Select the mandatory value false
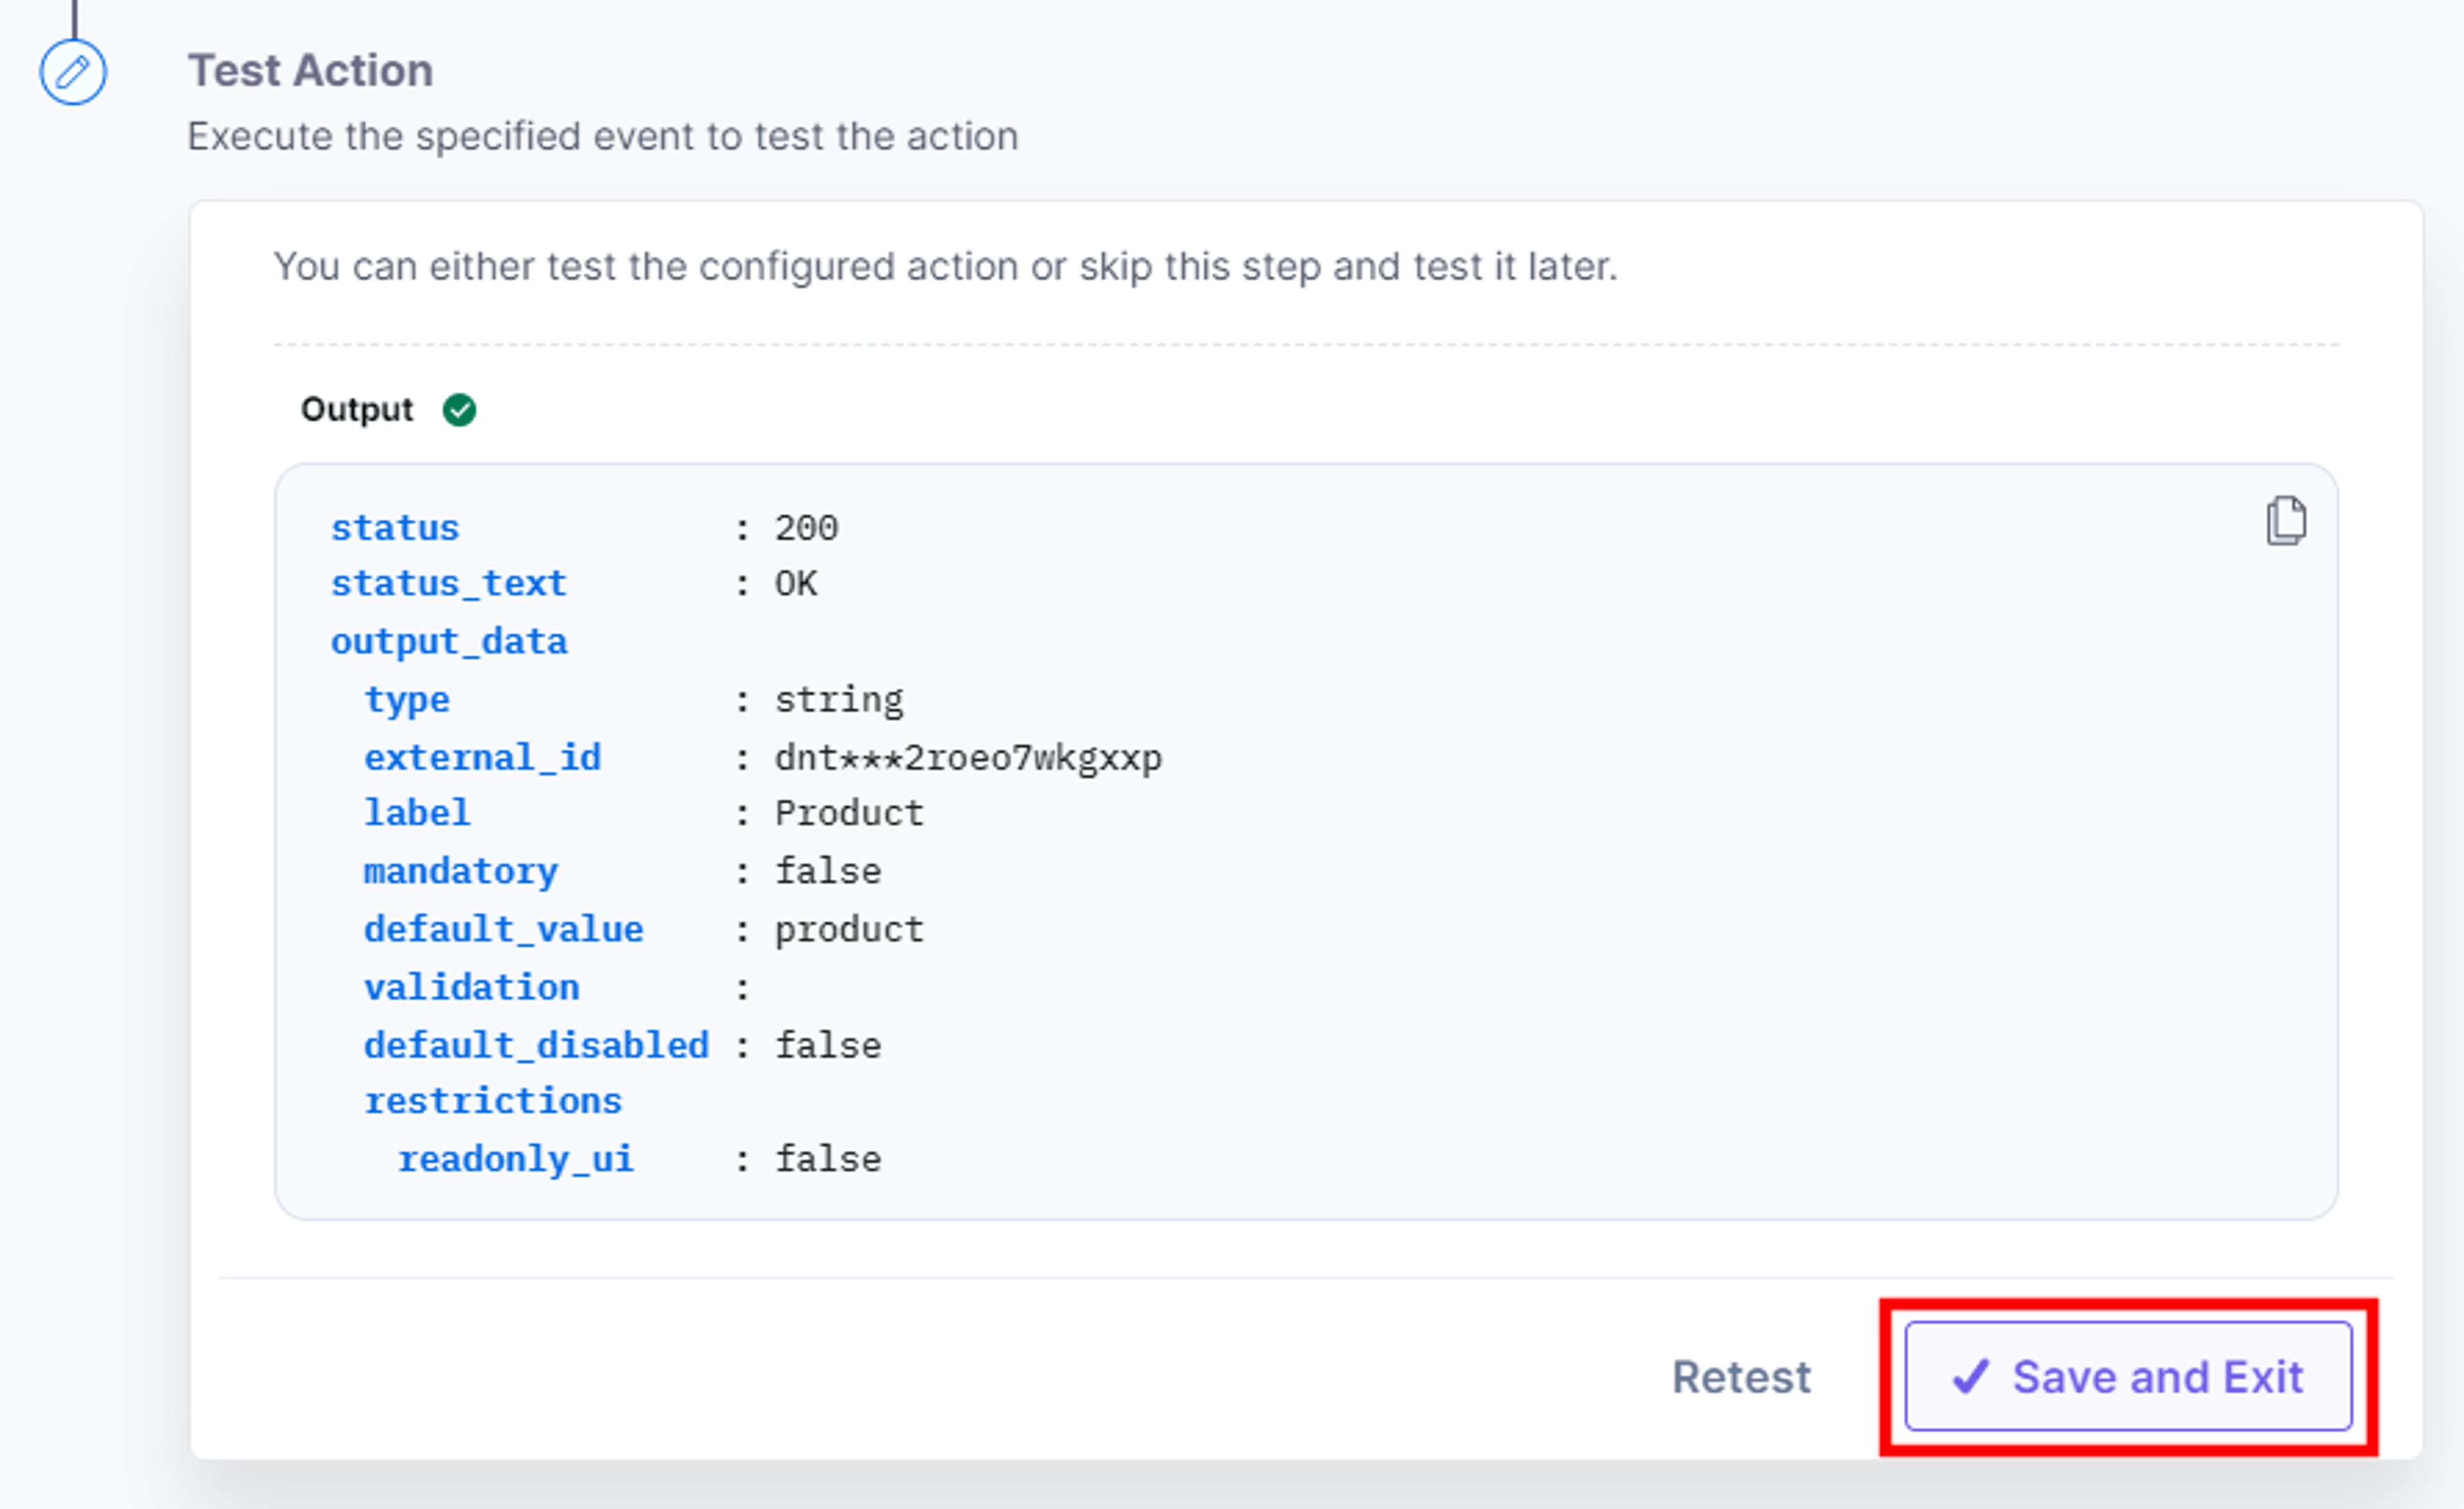Screen dimensions: 2464x1509 829,871
